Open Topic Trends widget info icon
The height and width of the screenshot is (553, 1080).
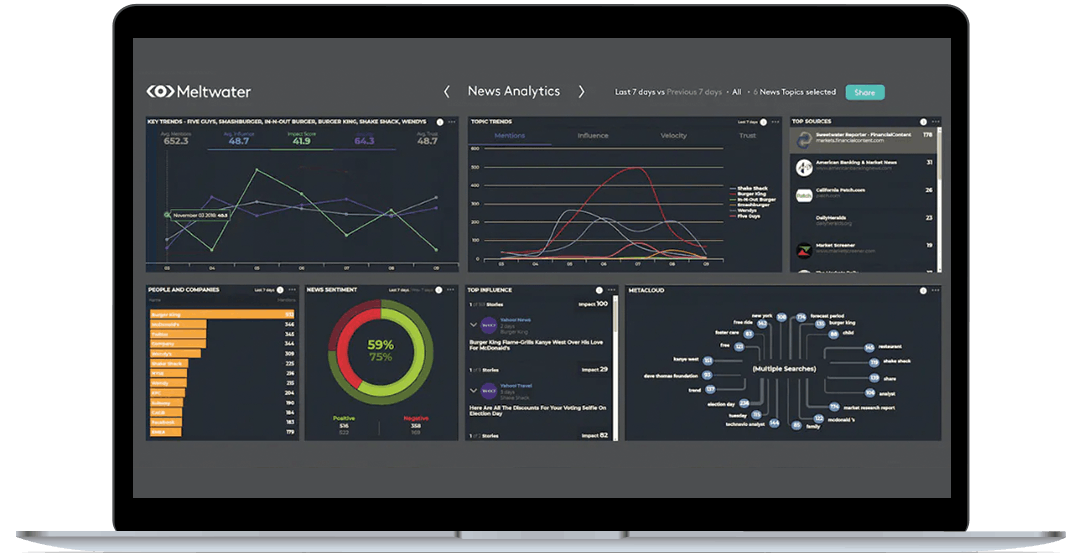pyautogui.click(x=763, y=122)
